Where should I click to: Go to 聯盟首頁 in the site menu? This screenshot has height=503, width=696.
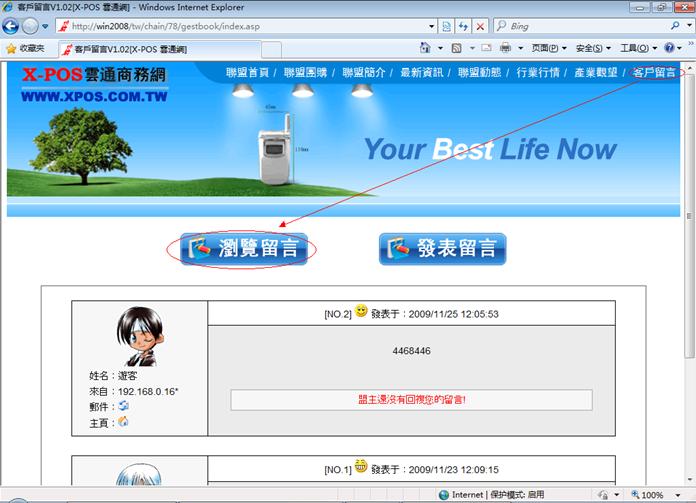click(x=247, y=73)
